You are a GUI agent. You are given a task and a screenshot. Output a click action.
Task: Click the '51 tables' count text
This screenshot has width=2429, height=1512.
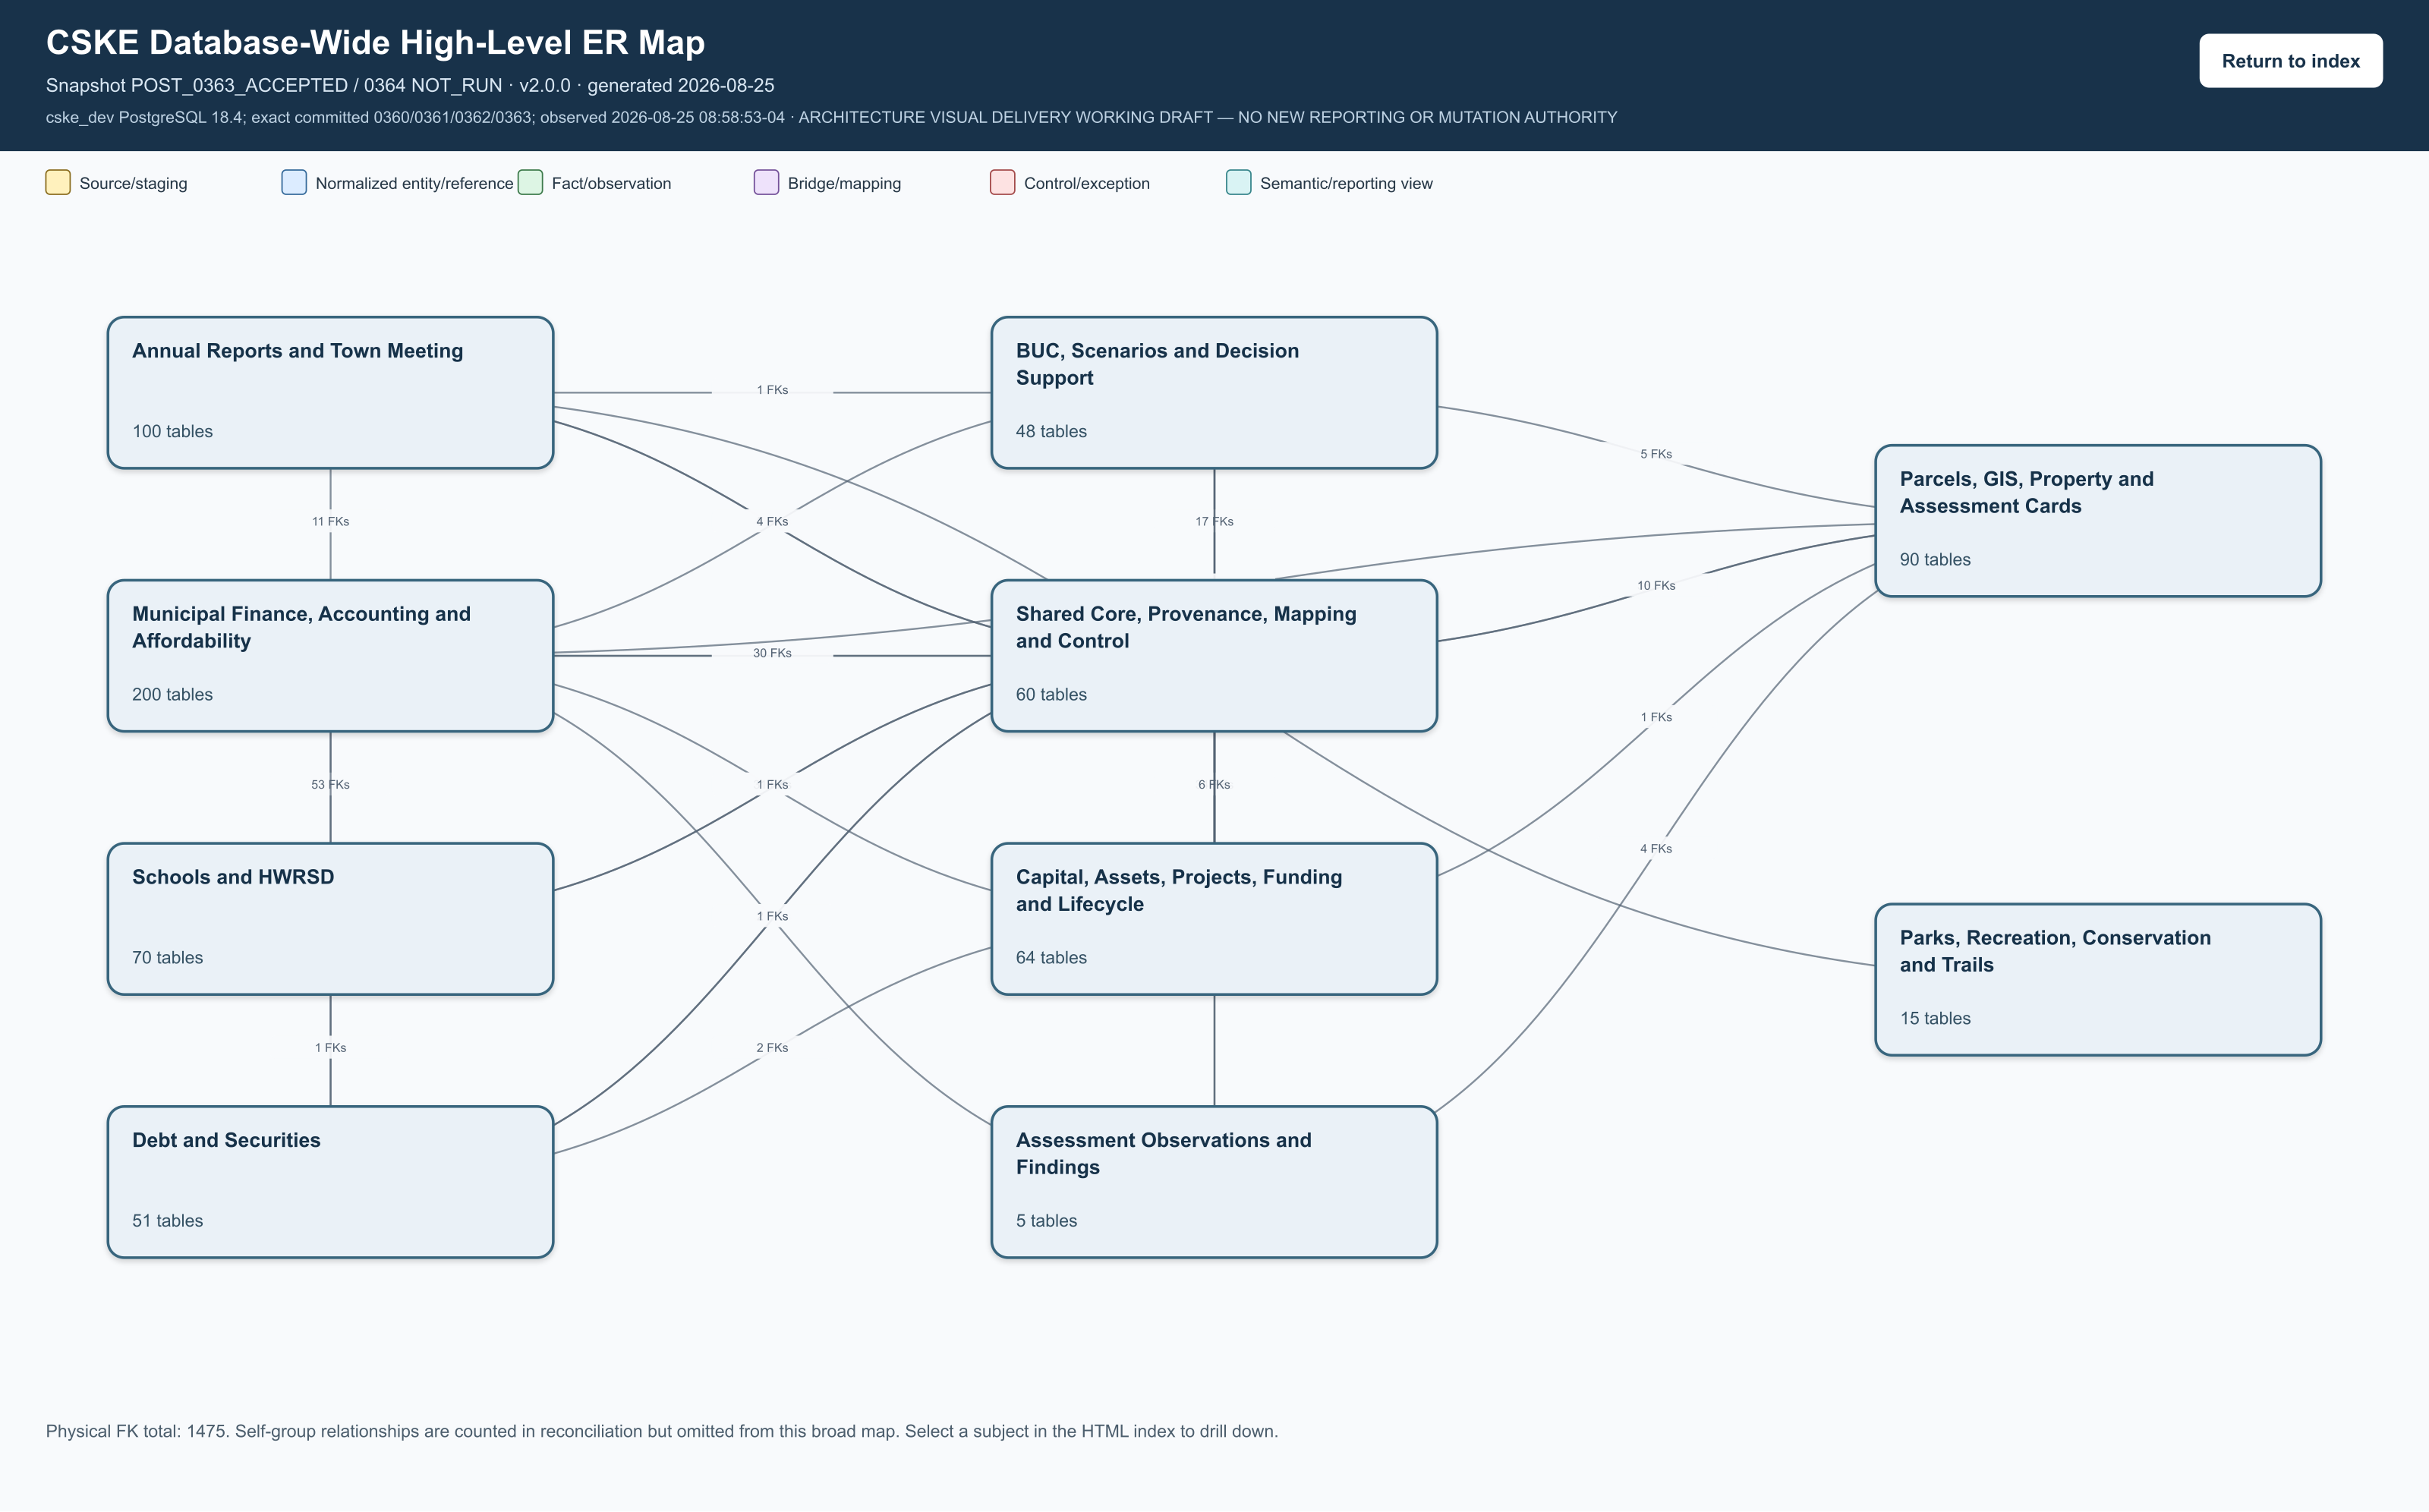[167, 1221]
